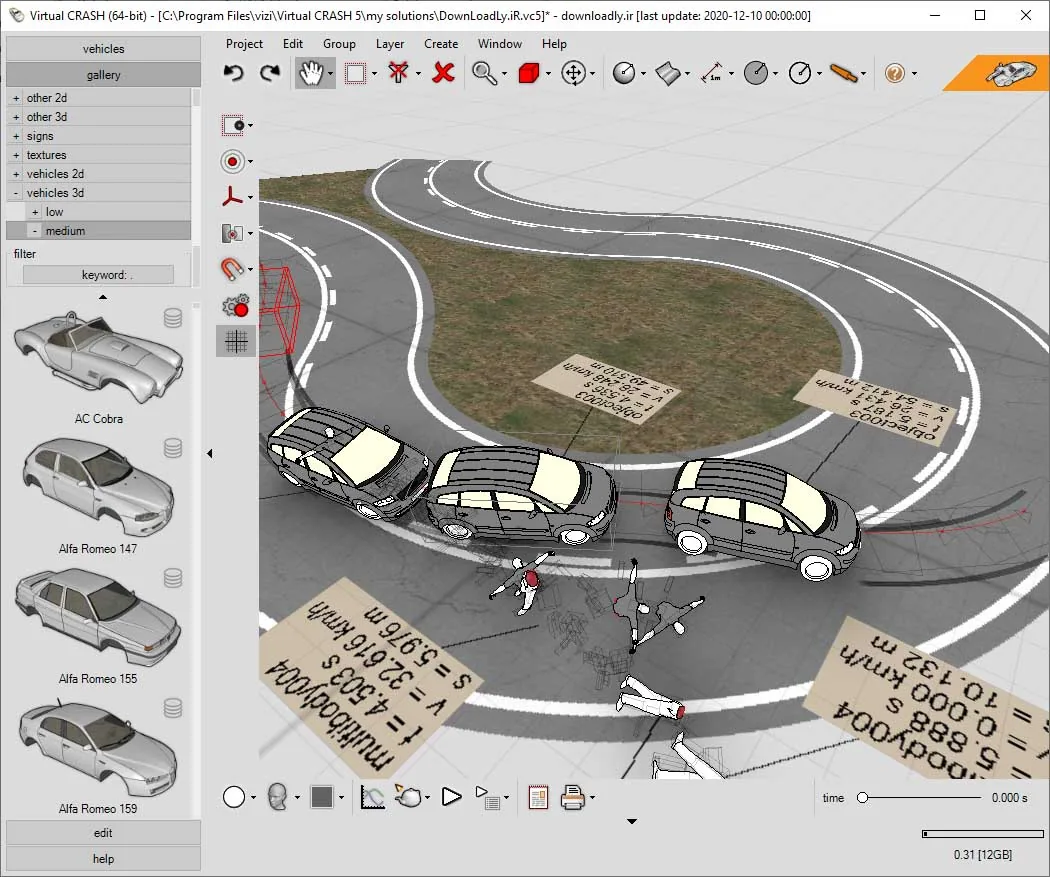Click the red X delete icon
The width and height of the screenshot is (1050, 877).
pyautogui.click(x=443, y=72)
